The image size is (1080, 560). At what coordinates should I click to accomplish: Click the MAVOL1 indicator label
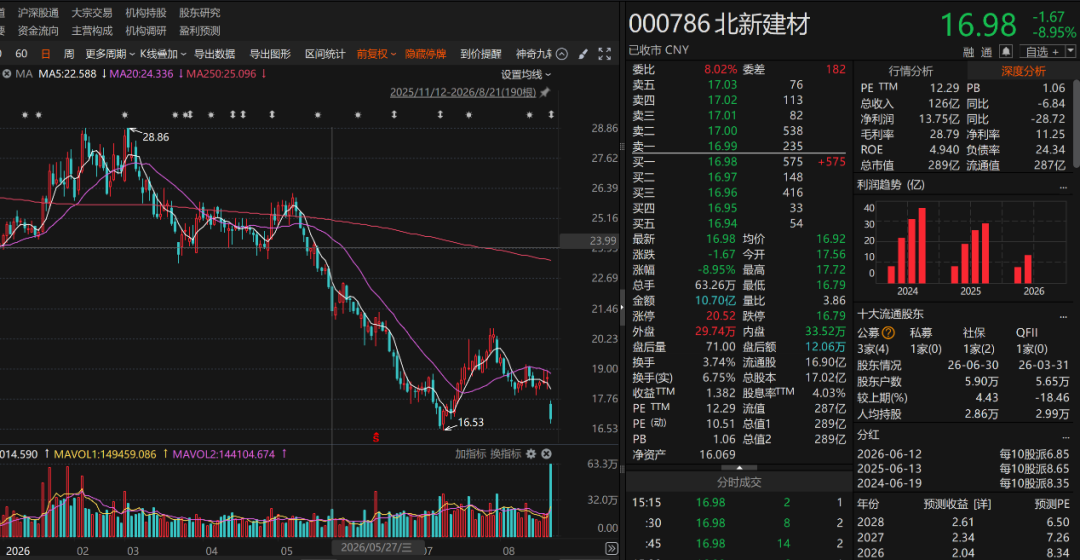tap(105, 454)
